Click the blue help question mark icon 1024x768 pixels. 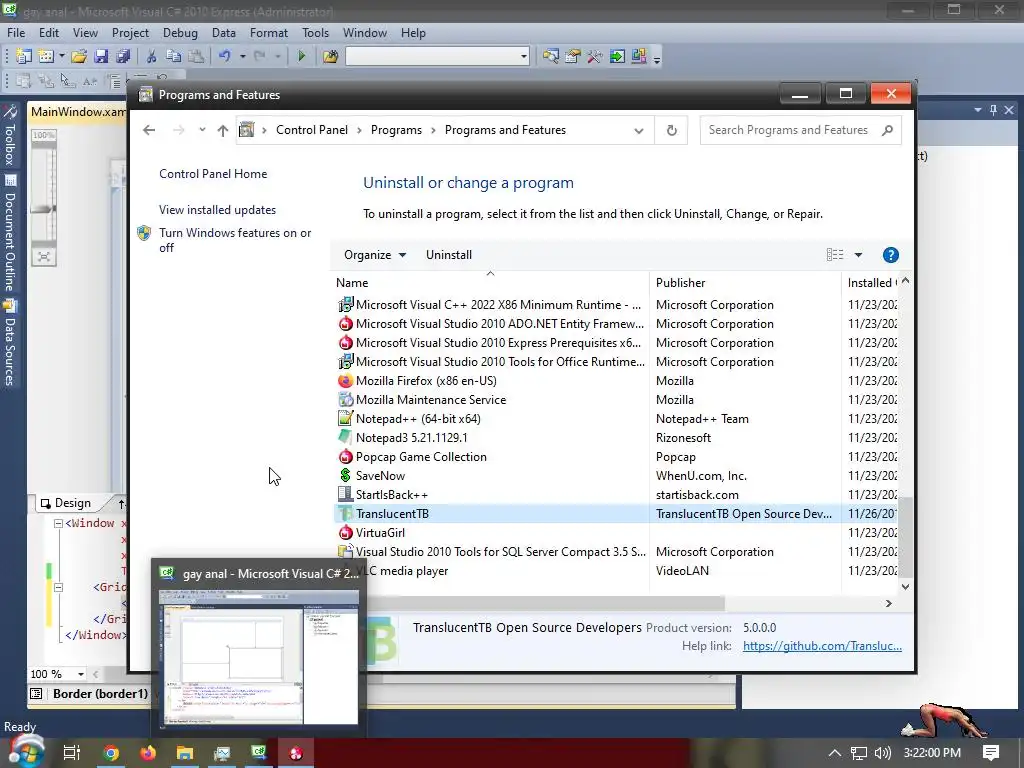coord(890,255)
